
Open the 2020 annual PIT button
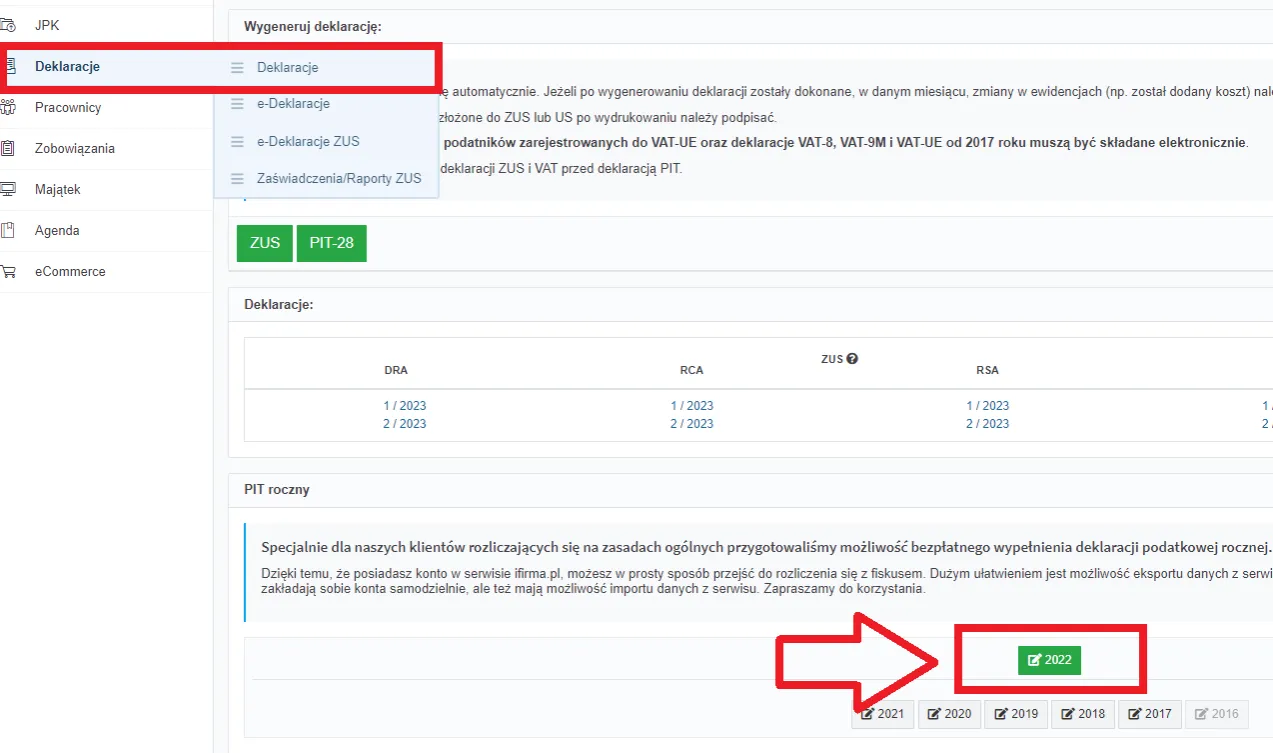coord(950,714)
